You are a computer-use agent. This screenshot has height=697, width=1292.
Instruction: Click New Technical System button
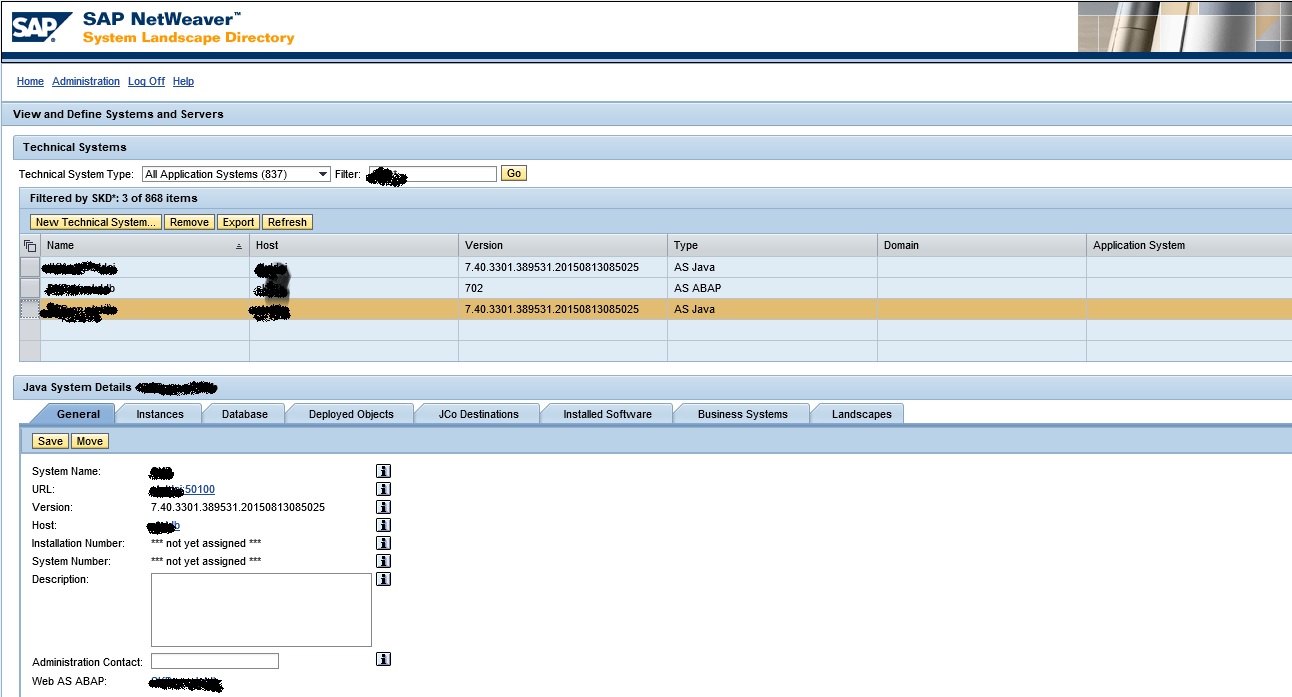pyautogui.click(x=96, y=222)
